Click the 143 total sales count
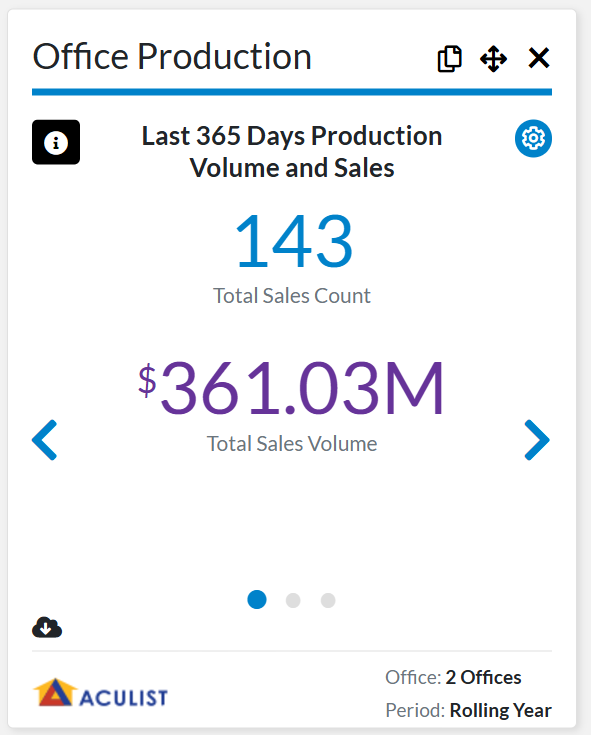Screen dimensions: 591x735 click(293, 241)
